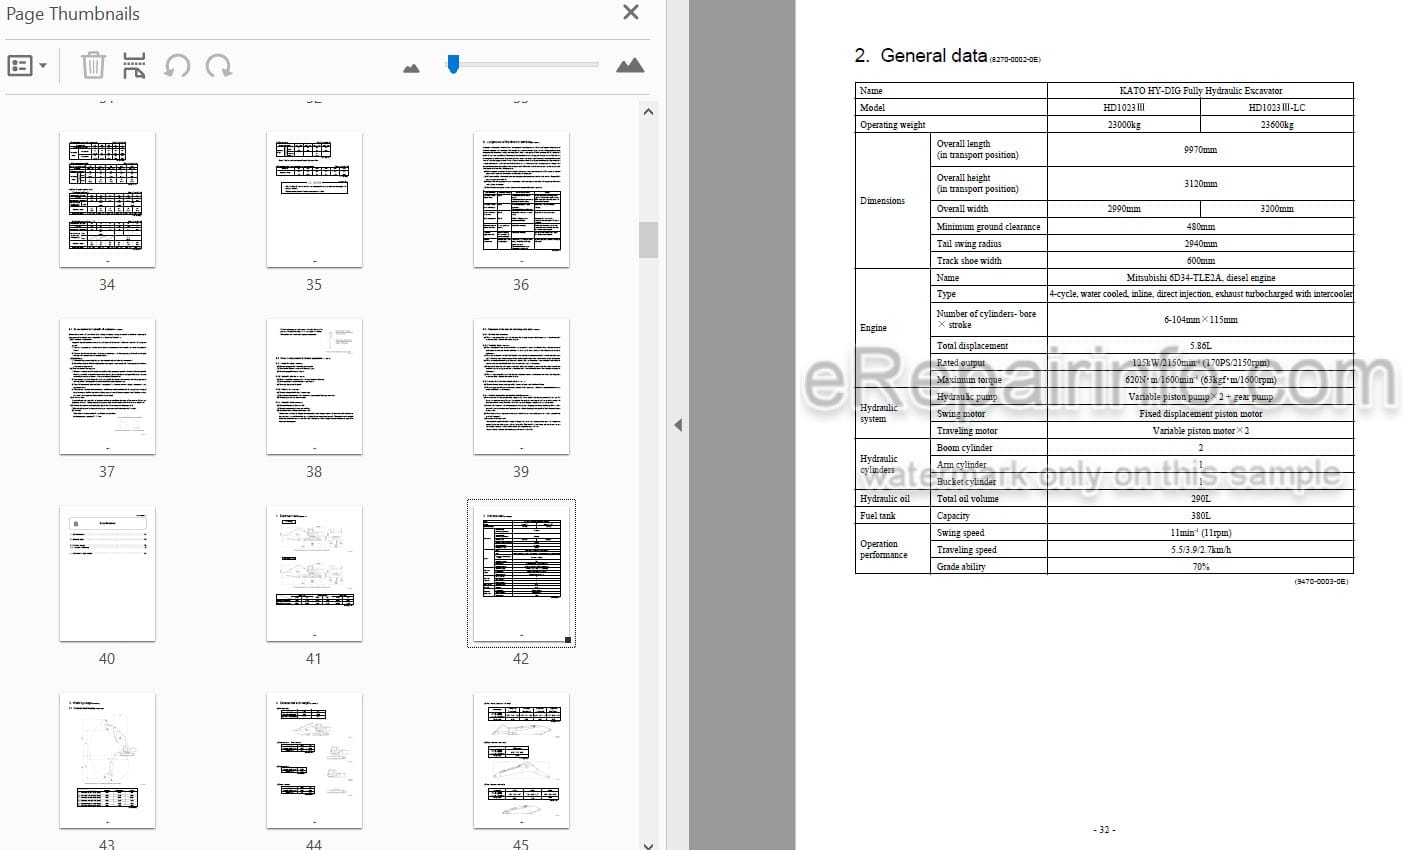Click the thumbnail size slider handle
Screen dimensions: 1403x850
[453, 64]
